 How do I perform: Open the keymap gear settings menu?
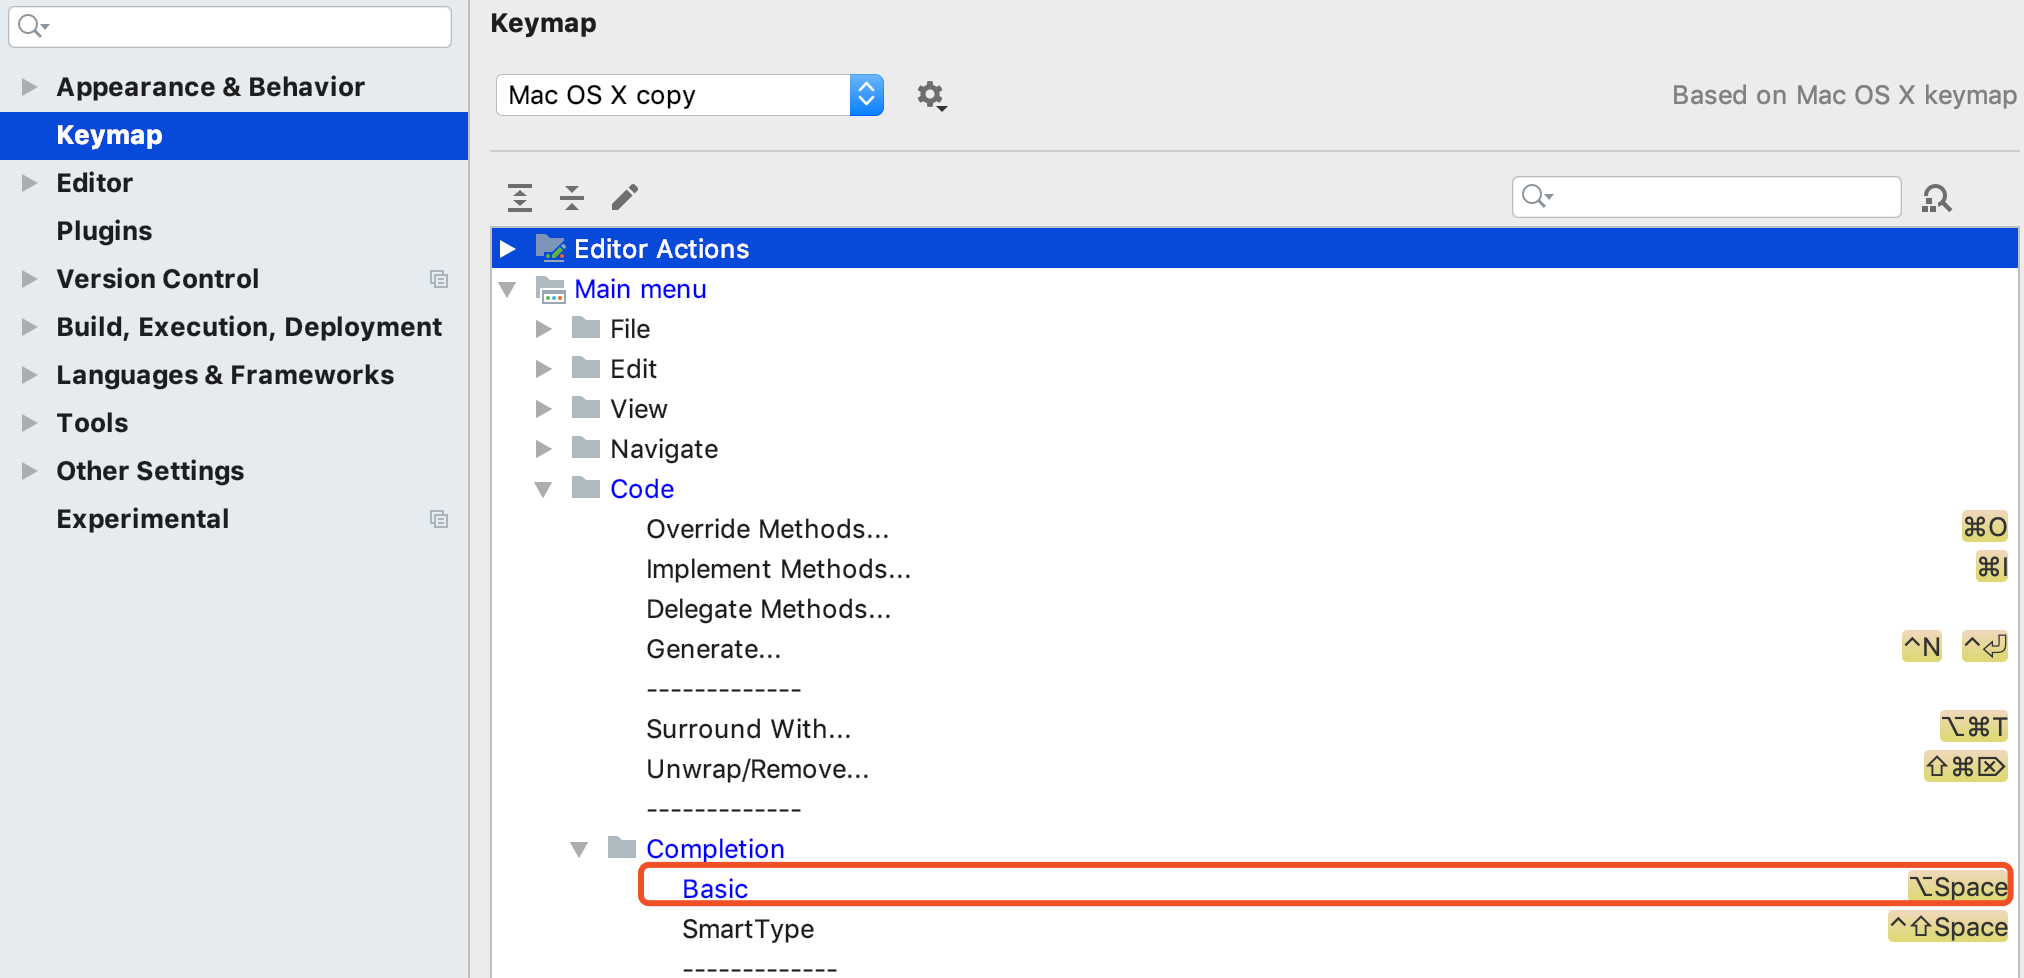(931, 96)
